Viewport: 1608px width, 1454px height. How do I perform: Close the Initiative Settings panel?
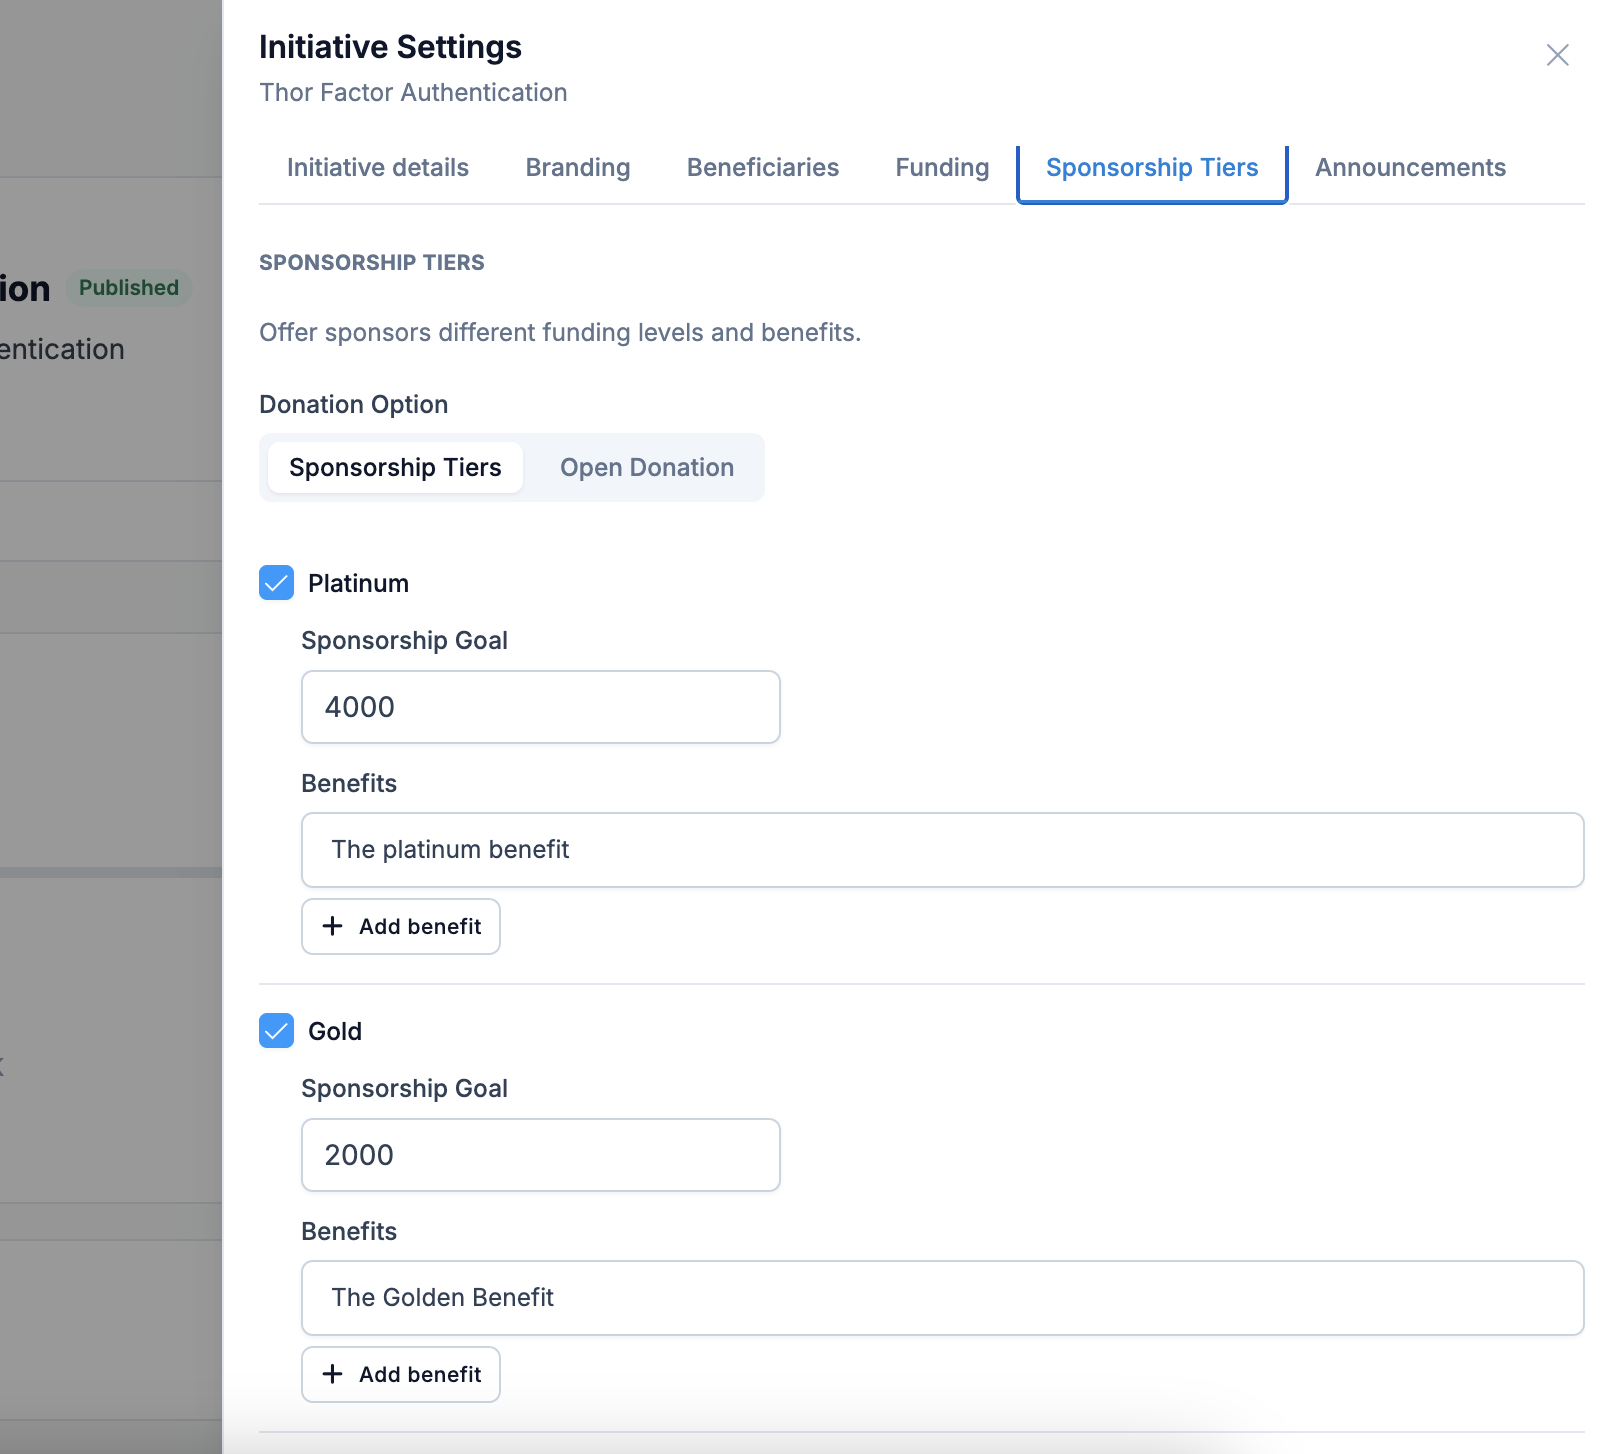click(x=1557, y=55)
